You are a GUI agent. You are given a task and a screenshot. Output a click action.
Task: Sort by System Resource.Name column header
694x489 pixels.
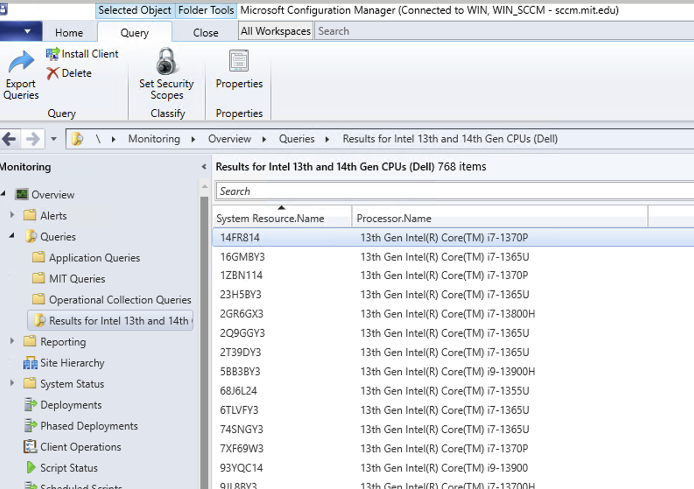click(x=282, y=216)
